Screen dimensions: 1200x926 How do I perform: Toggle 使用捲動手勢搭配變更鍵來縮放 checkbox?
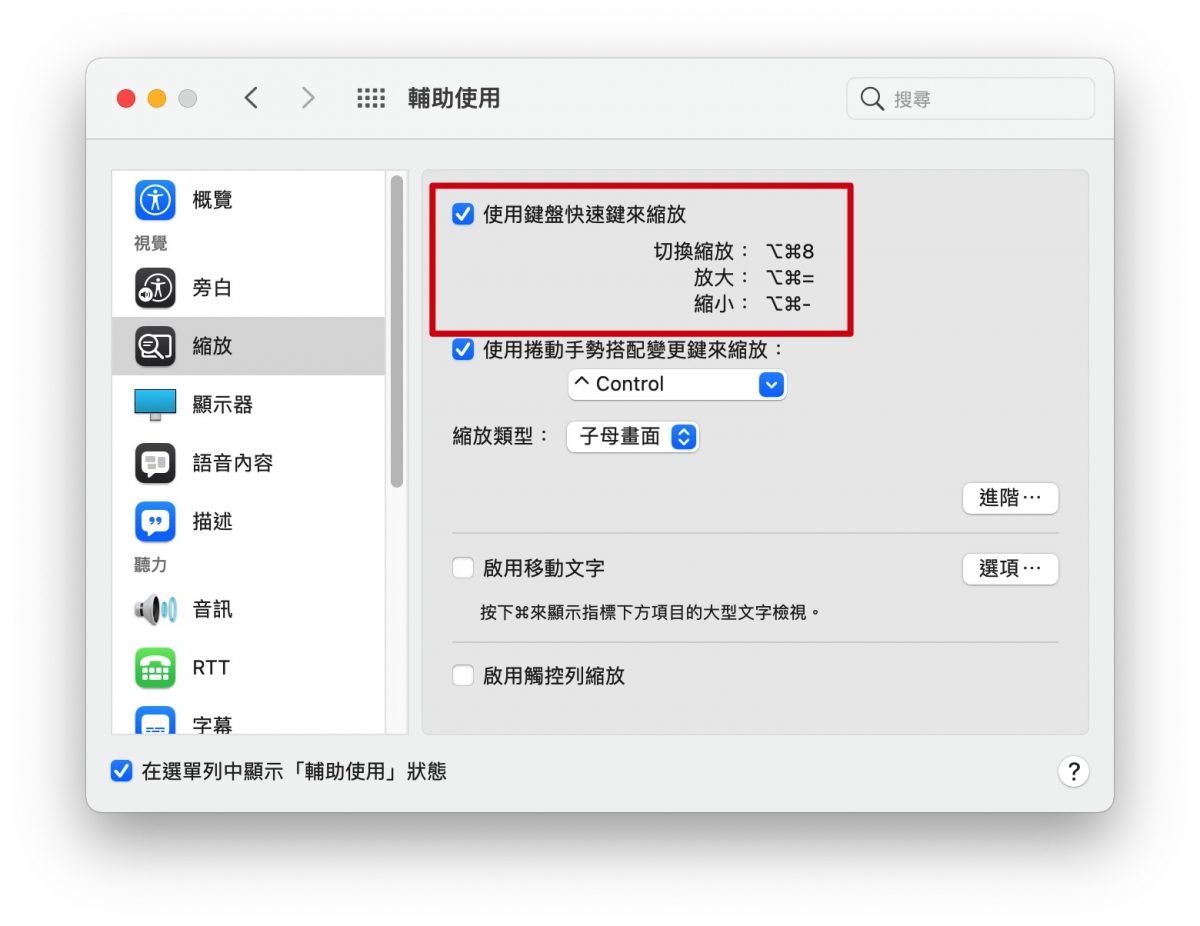point(462,350)
